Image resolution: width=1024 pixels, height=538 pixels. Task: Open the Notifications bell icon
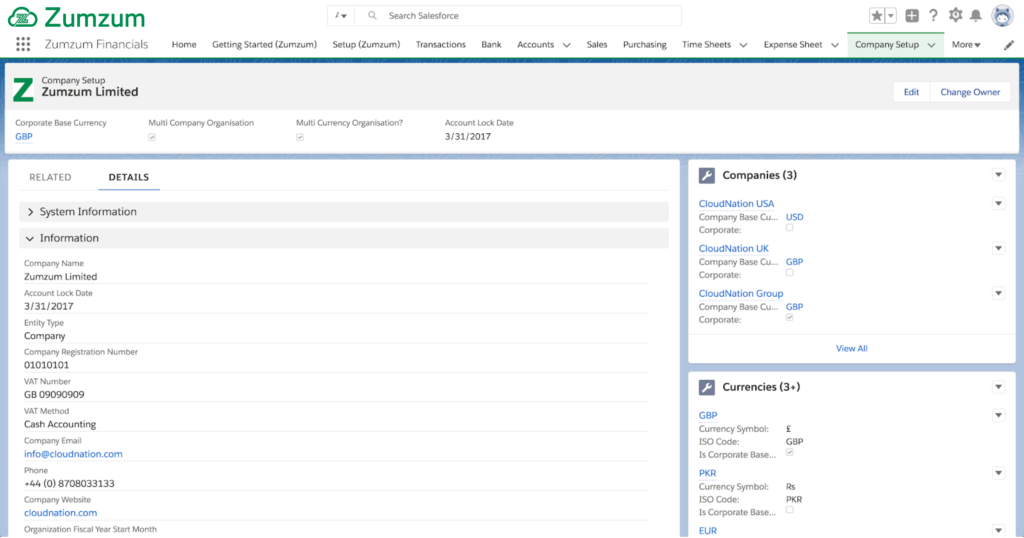[x=976, y=16]
